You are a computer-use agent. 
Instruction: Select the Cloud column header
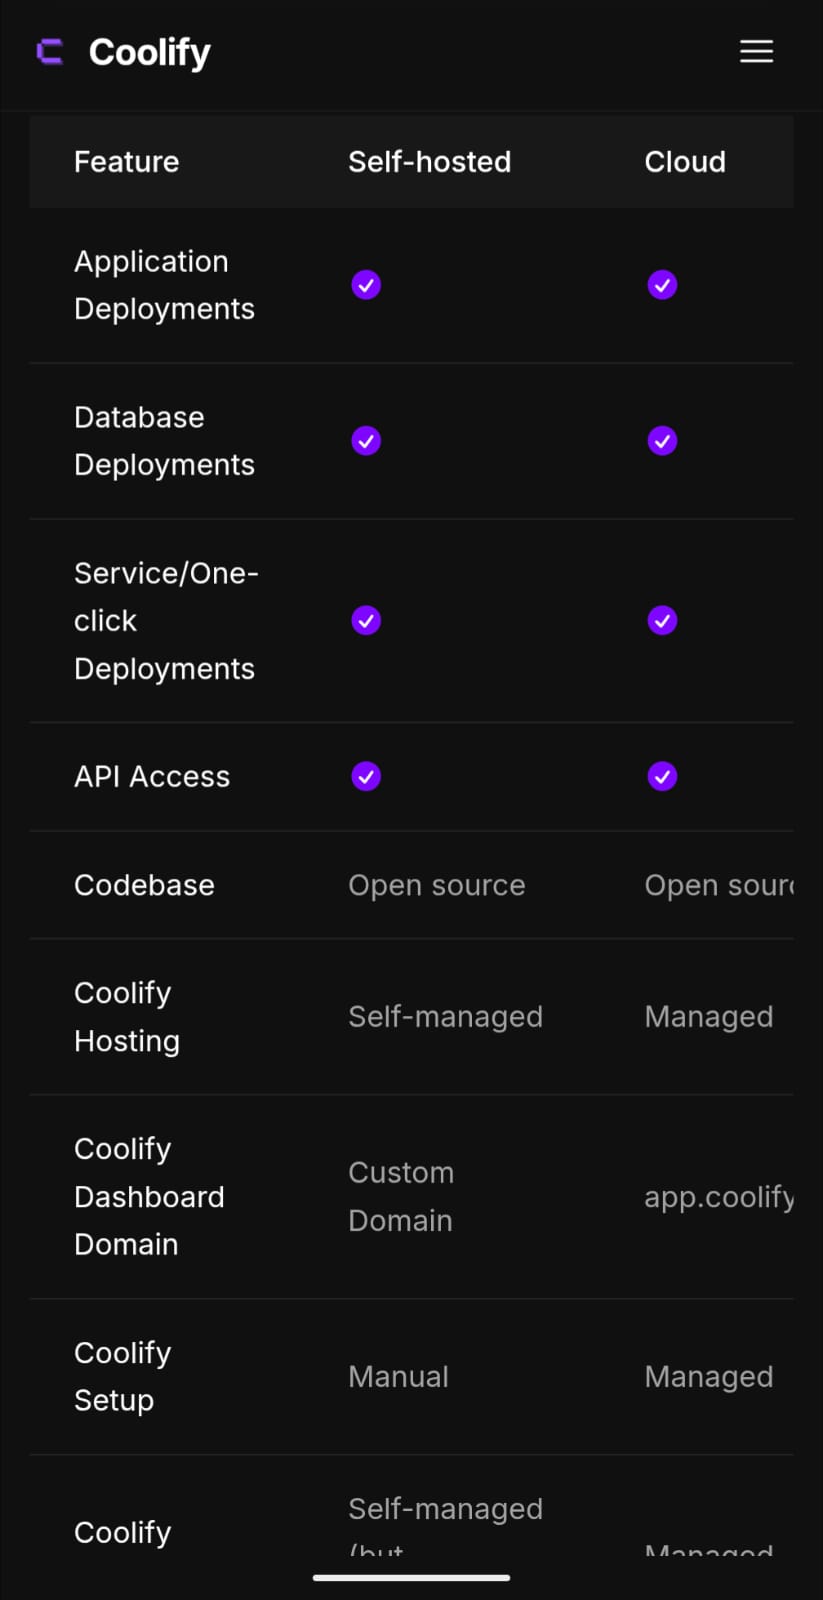pyautogui.click(x=685, y=162)
